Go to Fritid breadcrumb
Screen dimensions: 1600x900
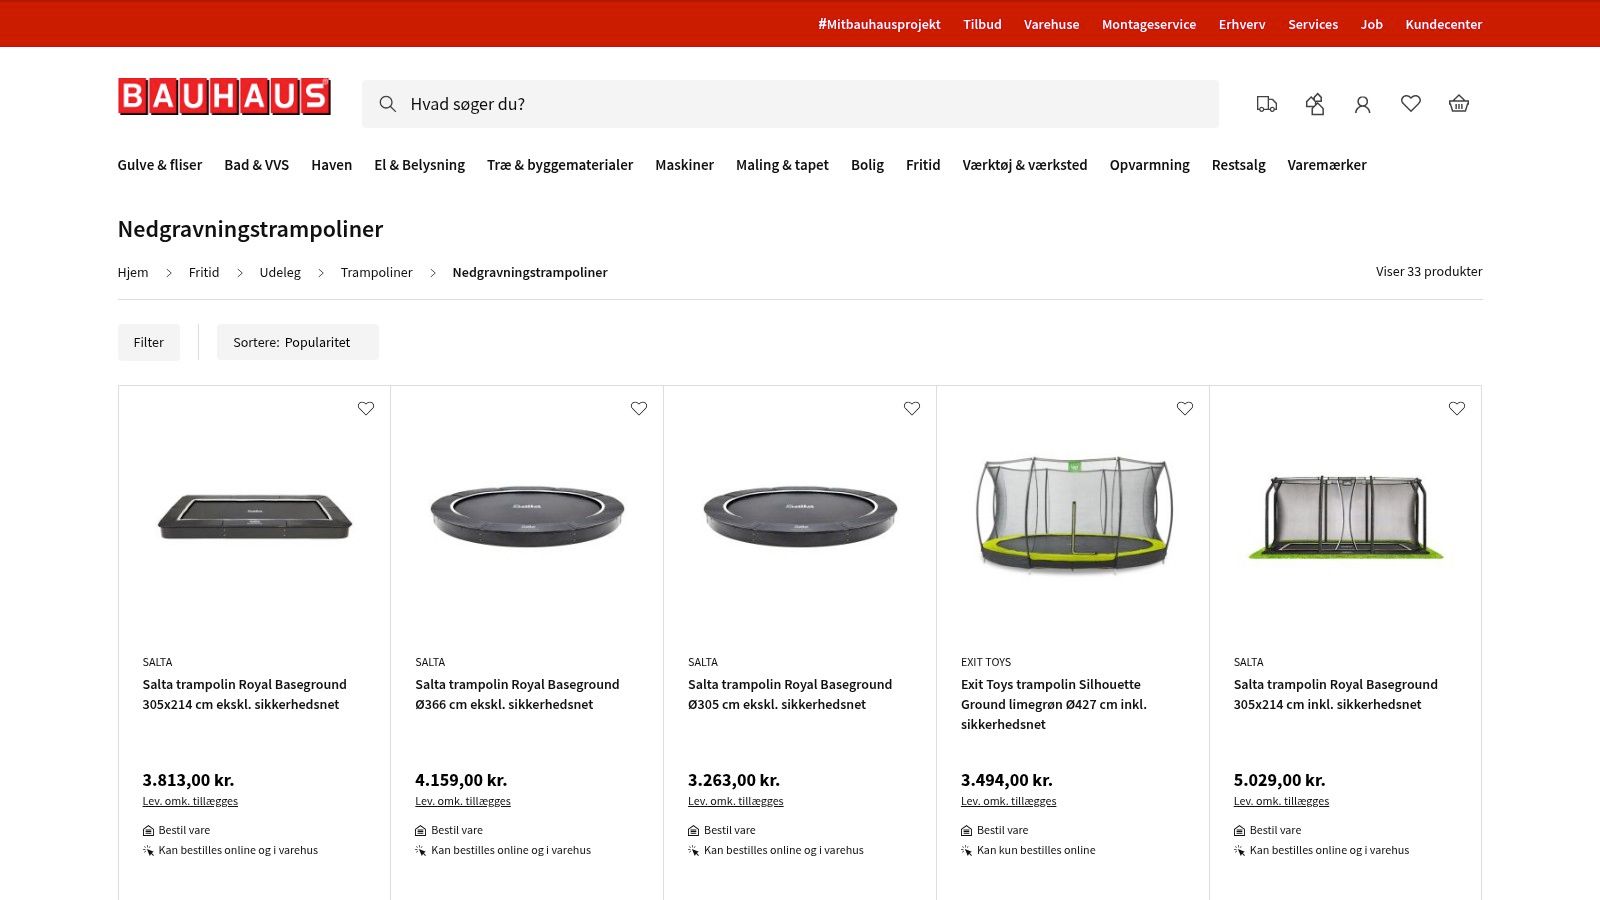click(204, 272)
